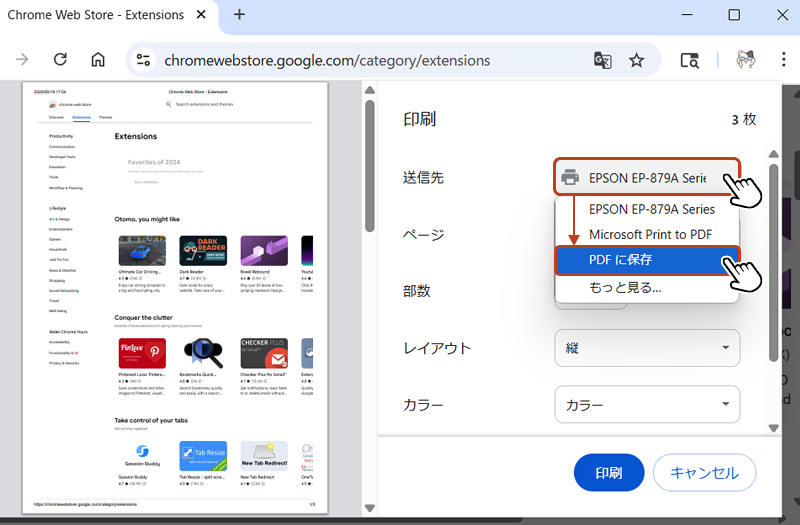Click the Extensions heading in preview
The image size is (800, 525).
pyautogui.click(x=136, y=136)
